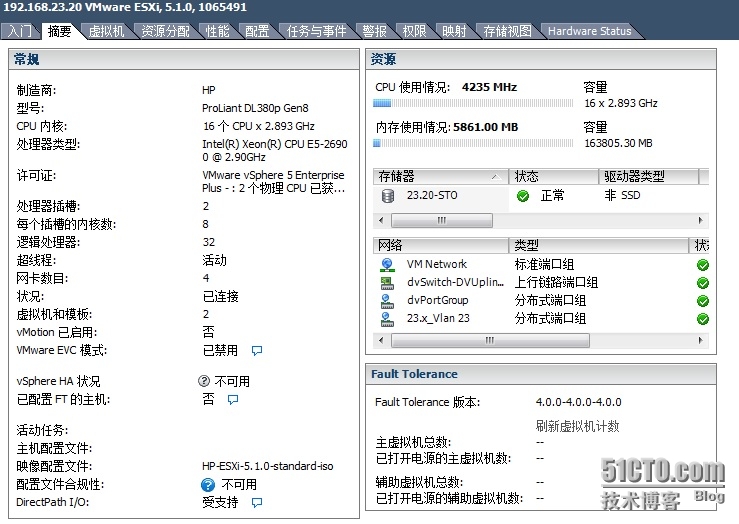Select the VM Network row
Viewport: 739px width, 524px height.
pyautogui.click(x=542, y=265)
